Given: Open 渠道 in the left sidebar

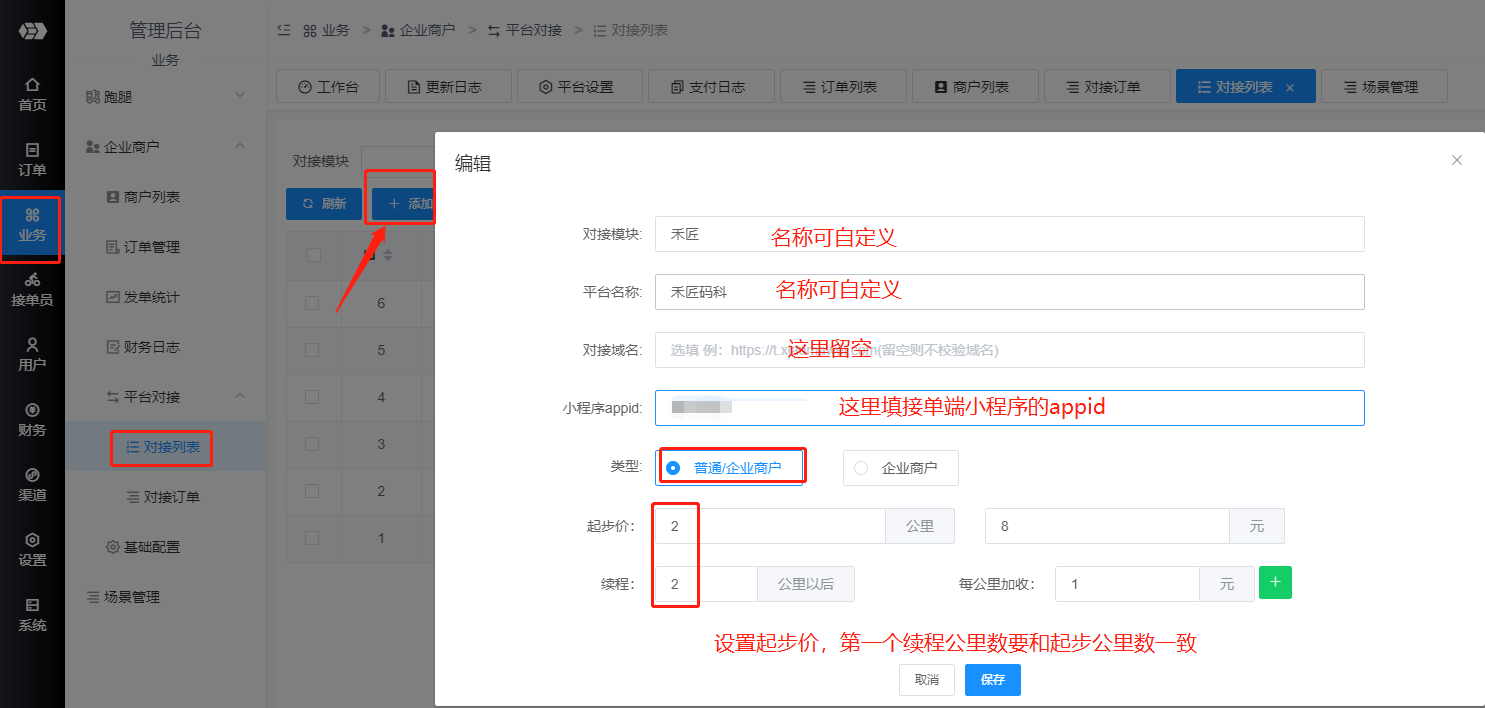Looking at the screenshot, I should tap(32, 484).
